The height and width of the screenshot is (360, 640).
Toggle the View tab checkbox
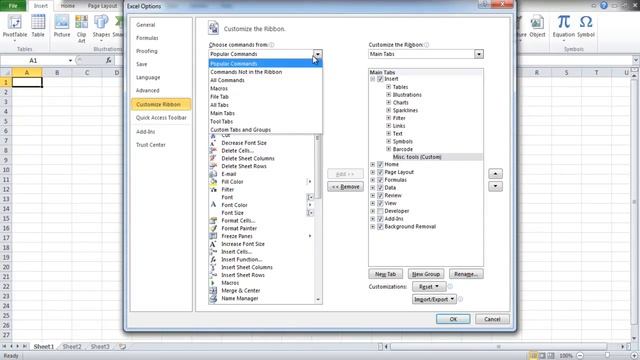point(380,203)
